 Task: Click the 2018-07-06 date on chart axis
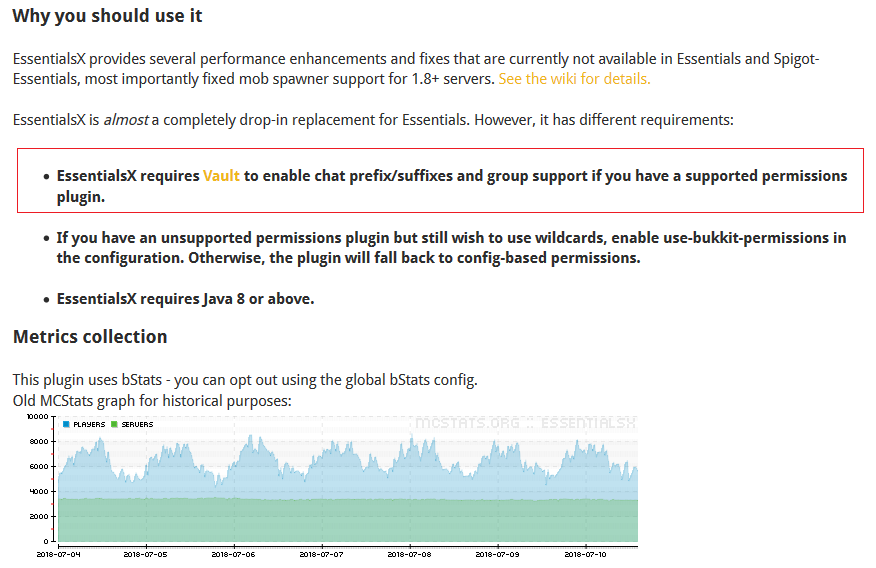236,552
